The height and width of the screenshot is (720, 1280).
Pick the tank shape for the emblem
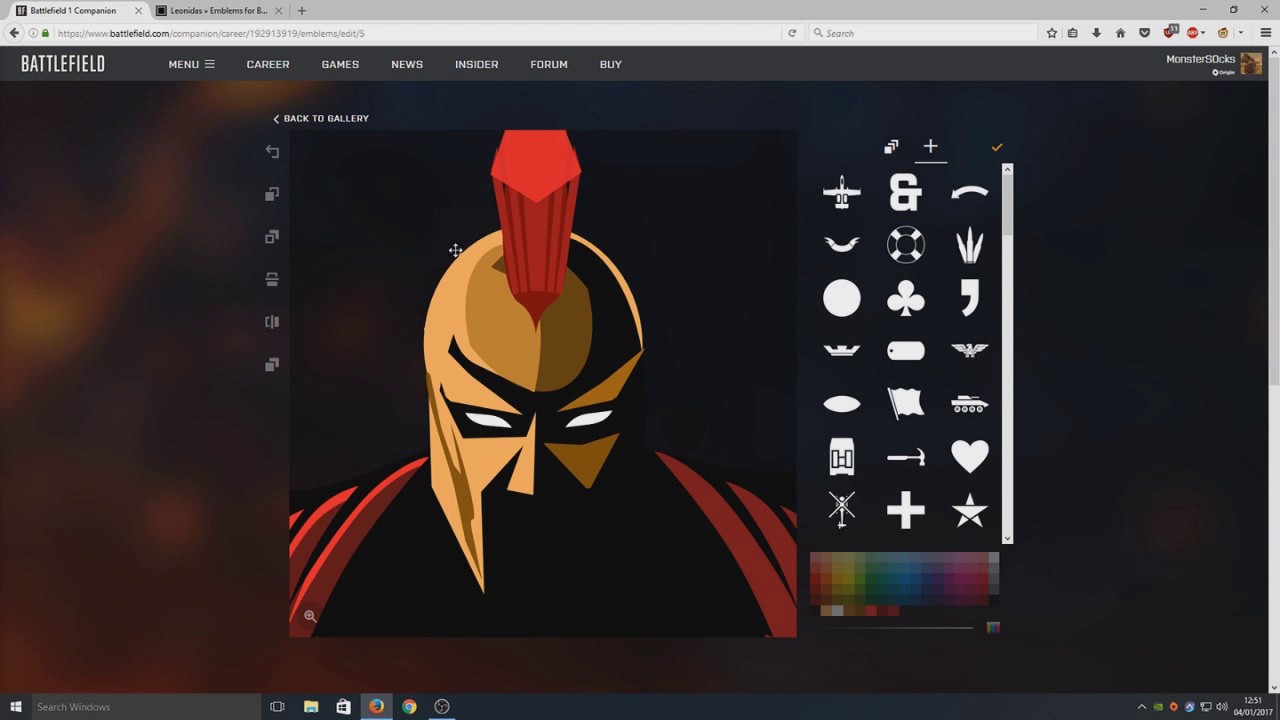pyautogui.click(x=969, y=403)
